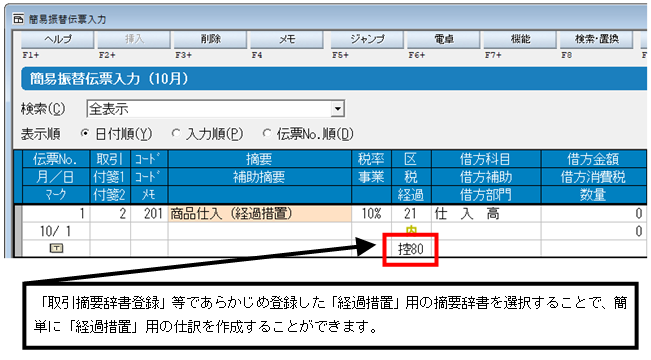Select the 商品仕入（経過措置） summary cell
The height and width of the screenshot is (360, 651).
click(259, 214)
